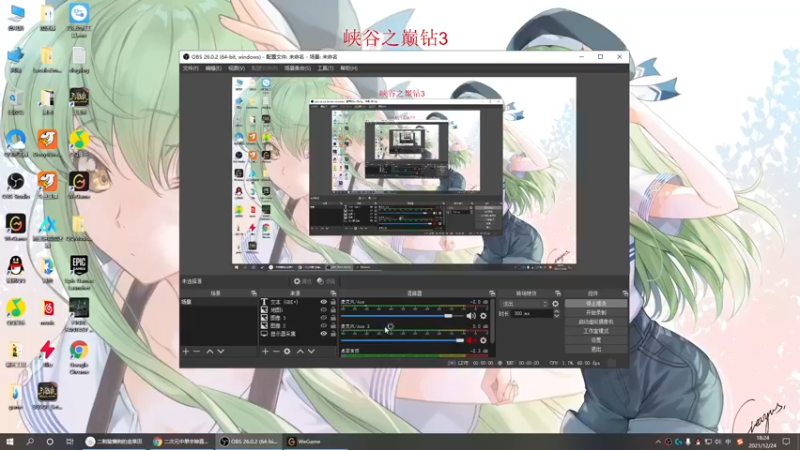Move the scene down in the Scenes panel
The height and width of the screenshot is (450, 800).
[x=221, y=352]
